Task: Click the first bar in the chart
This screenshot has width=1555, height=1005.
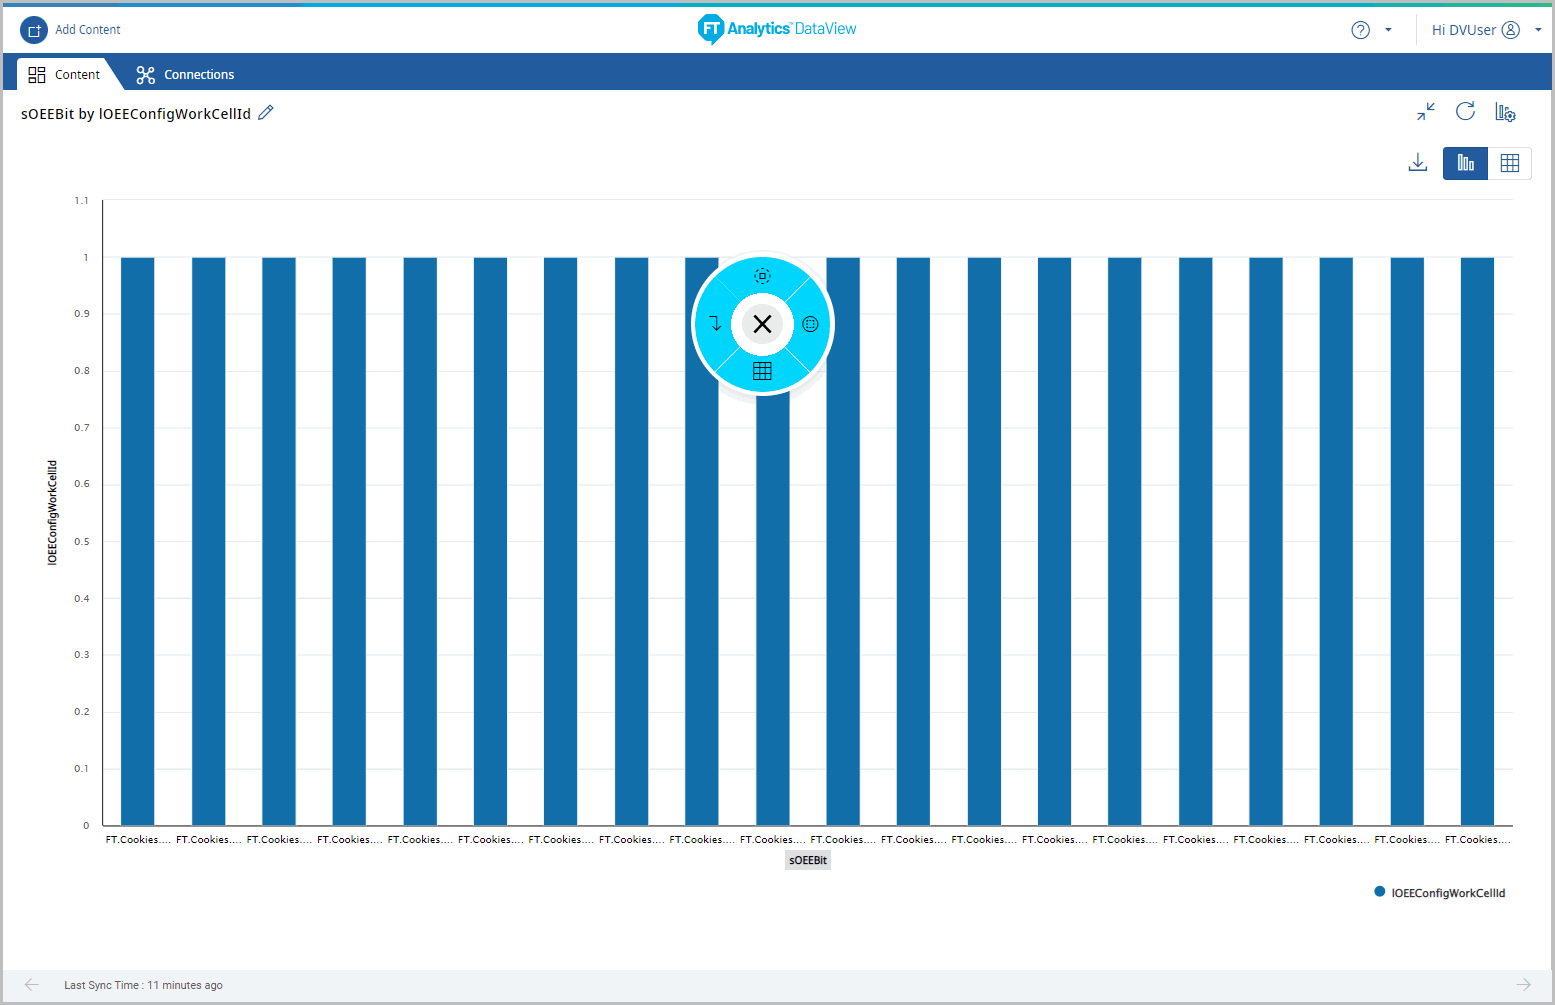Action: coord(137,540)
